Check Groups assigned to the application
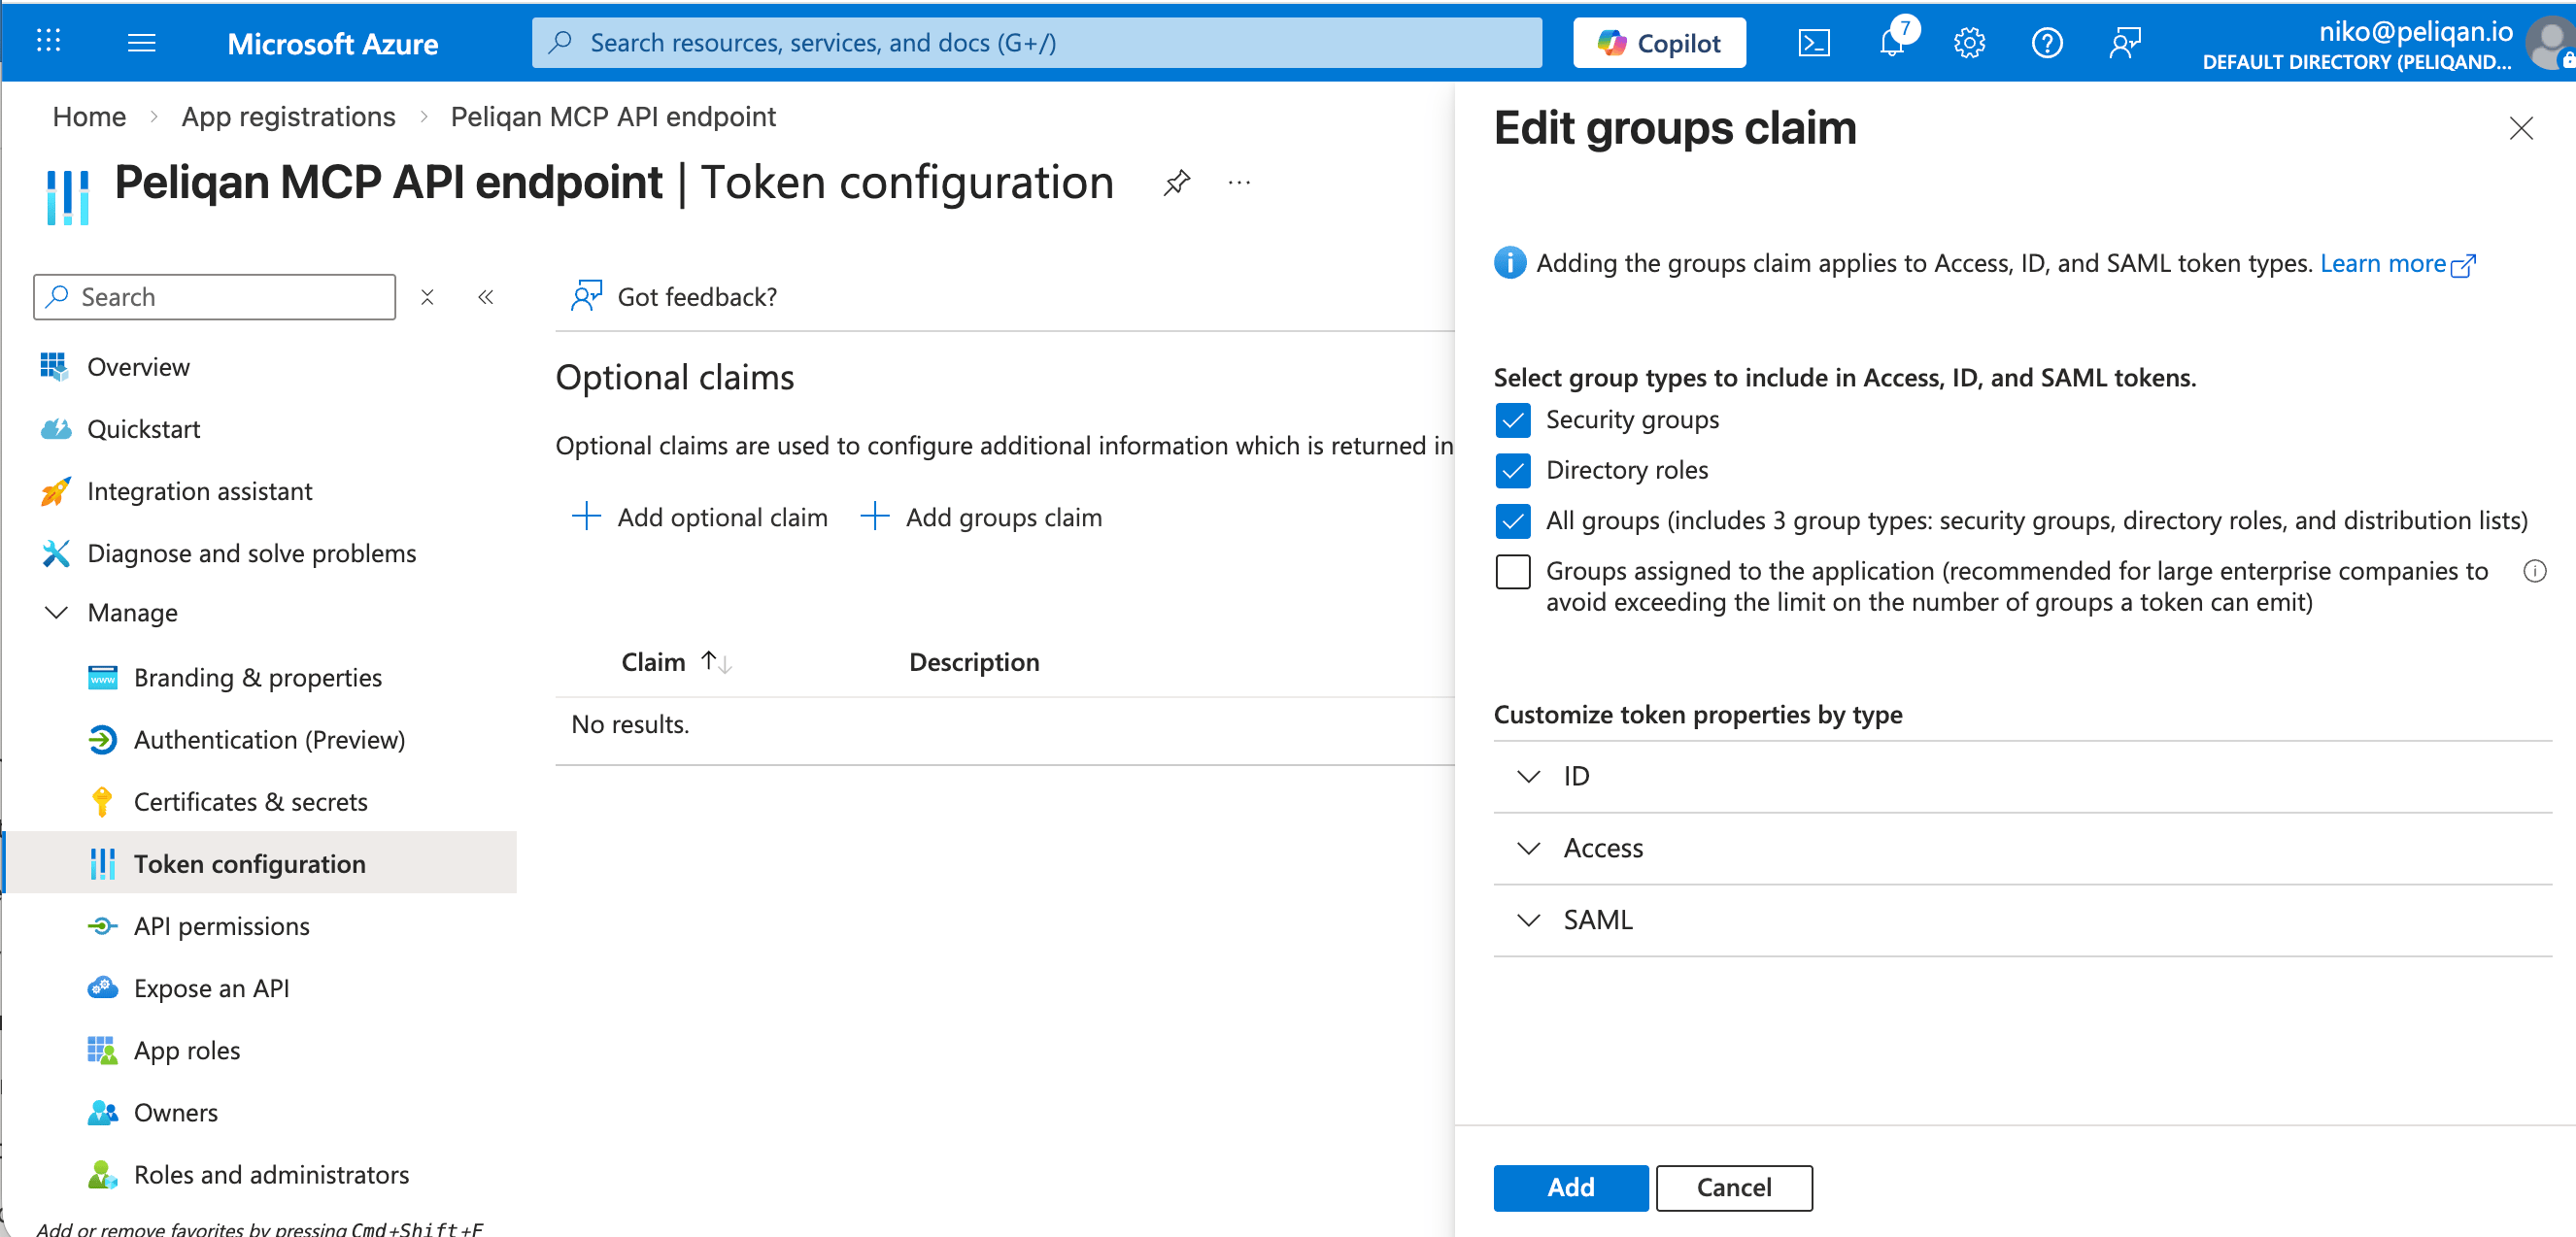 [1512, 571]
